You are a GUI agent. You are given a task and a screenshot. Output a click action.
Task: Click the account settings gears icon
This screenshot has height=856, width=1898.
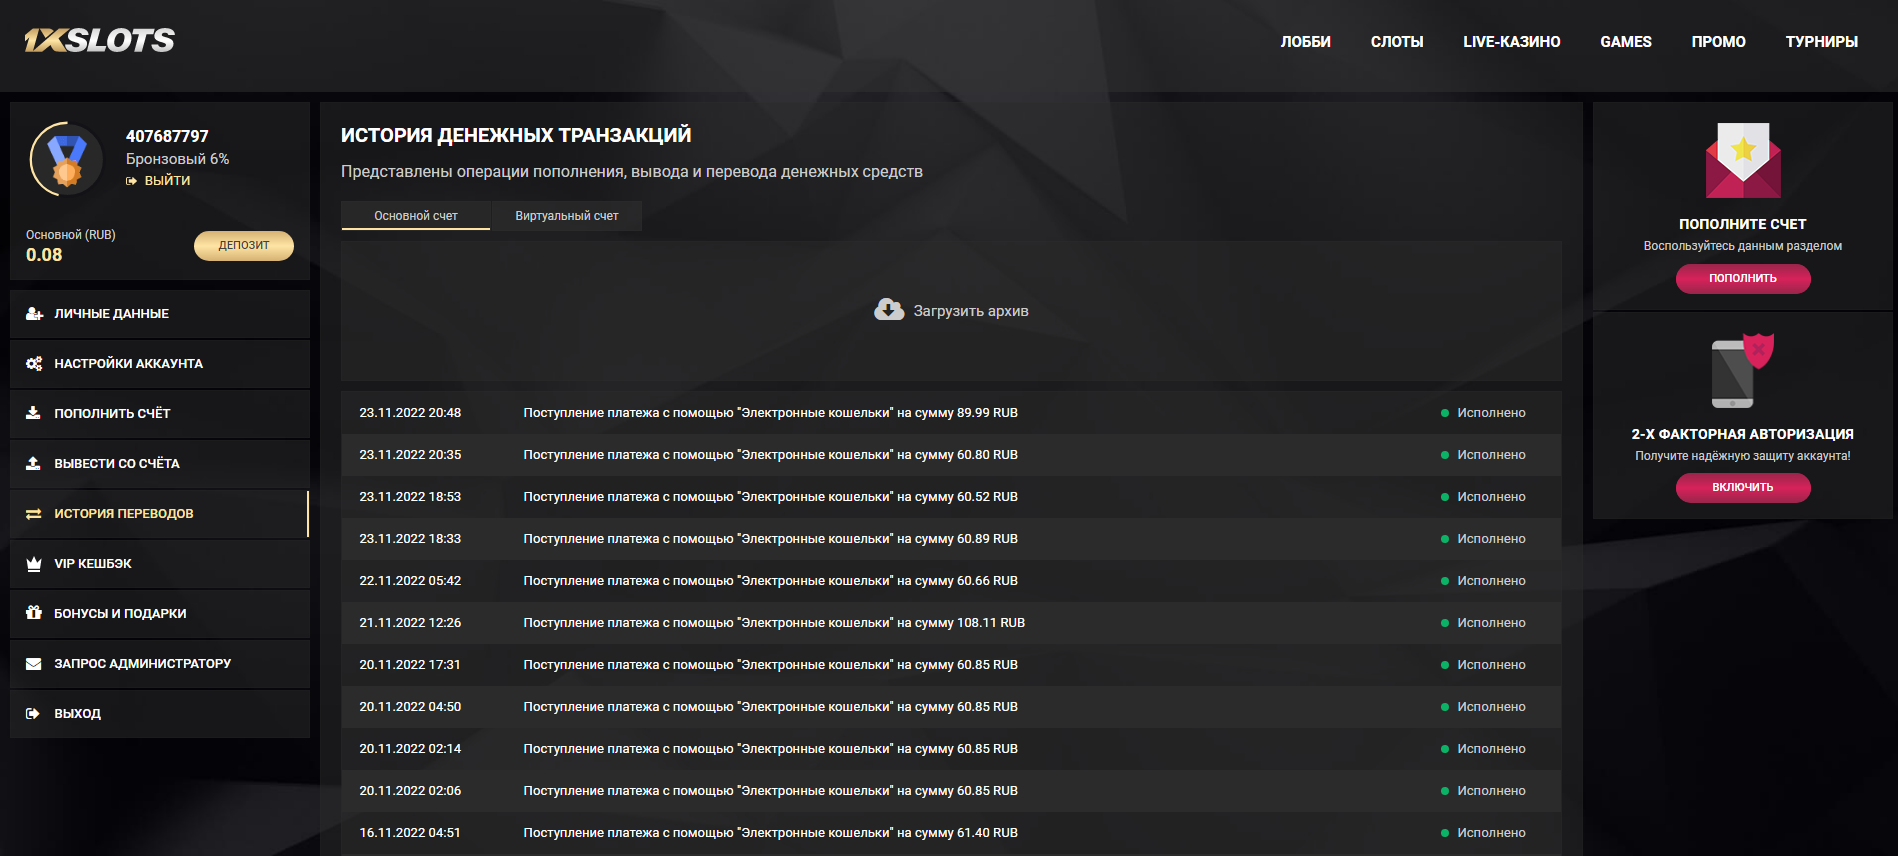(34, 364)
